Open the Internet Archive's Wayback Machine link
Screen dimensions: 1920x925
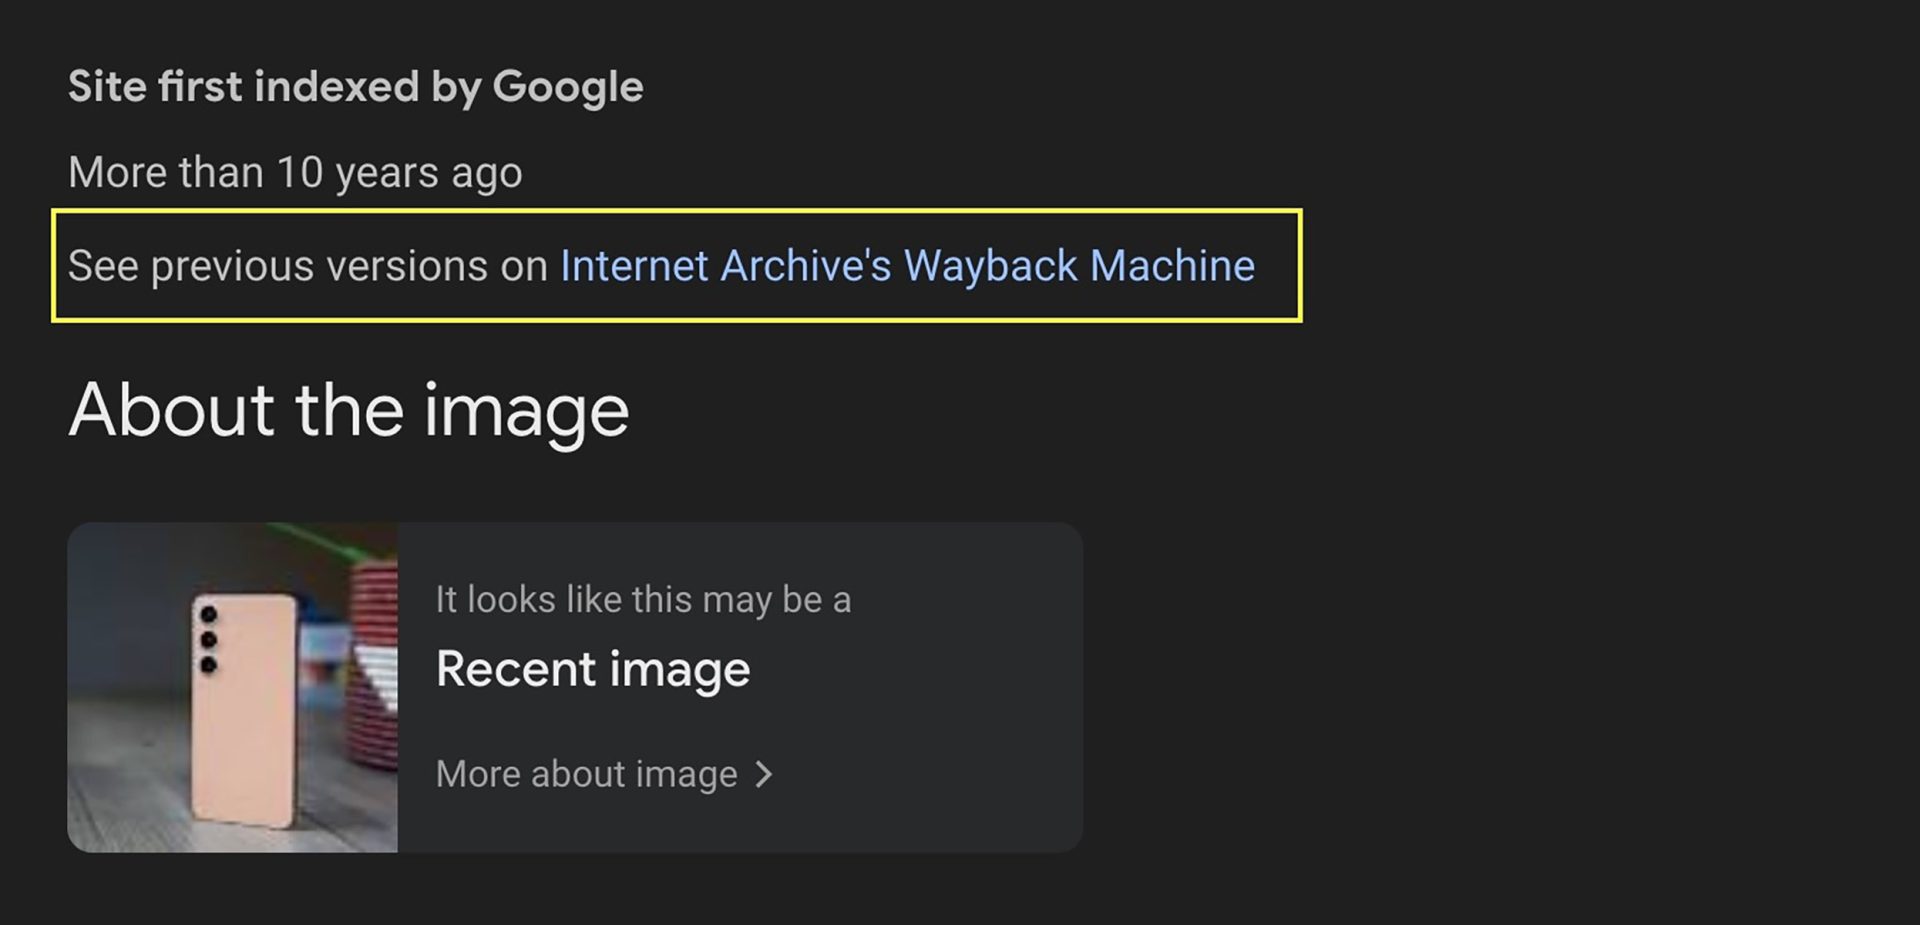point(906,266)
